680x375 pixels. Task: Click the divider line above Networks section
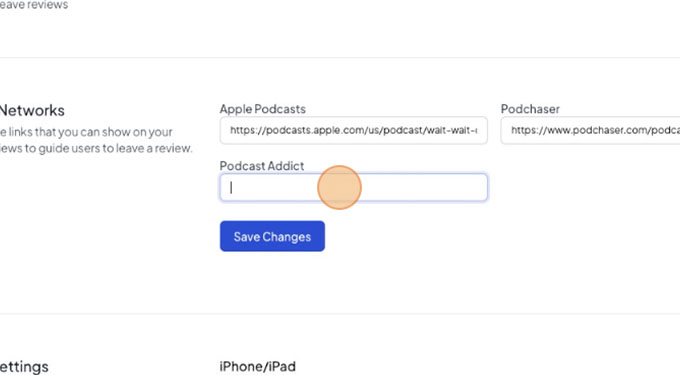point(340,57)
